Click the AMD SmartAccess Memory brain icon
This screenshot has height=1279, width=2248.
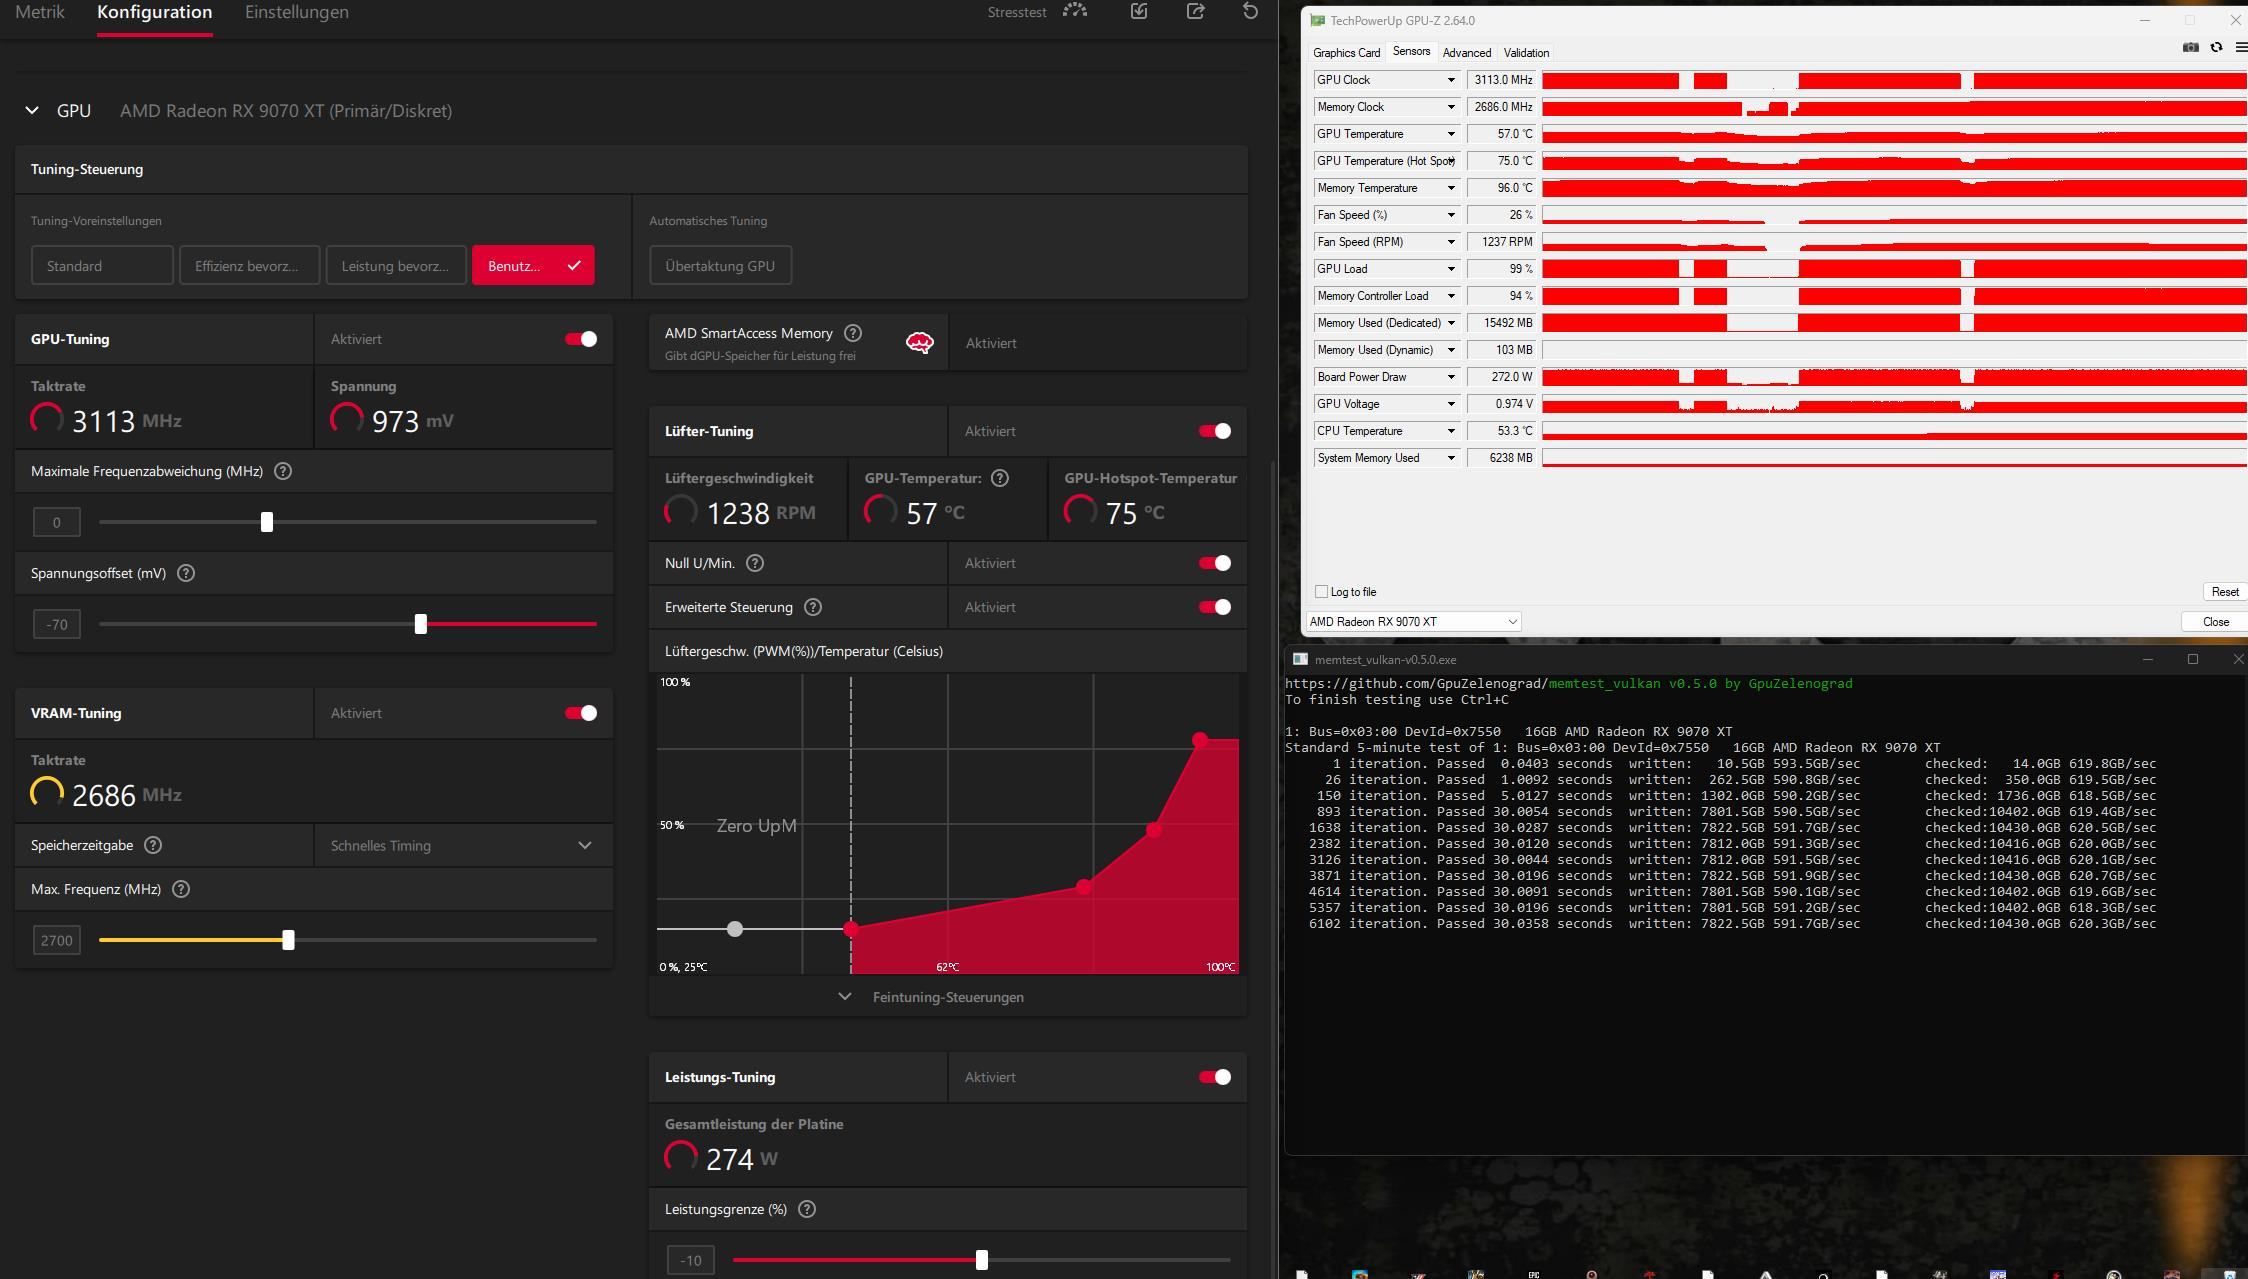(919, 343)
